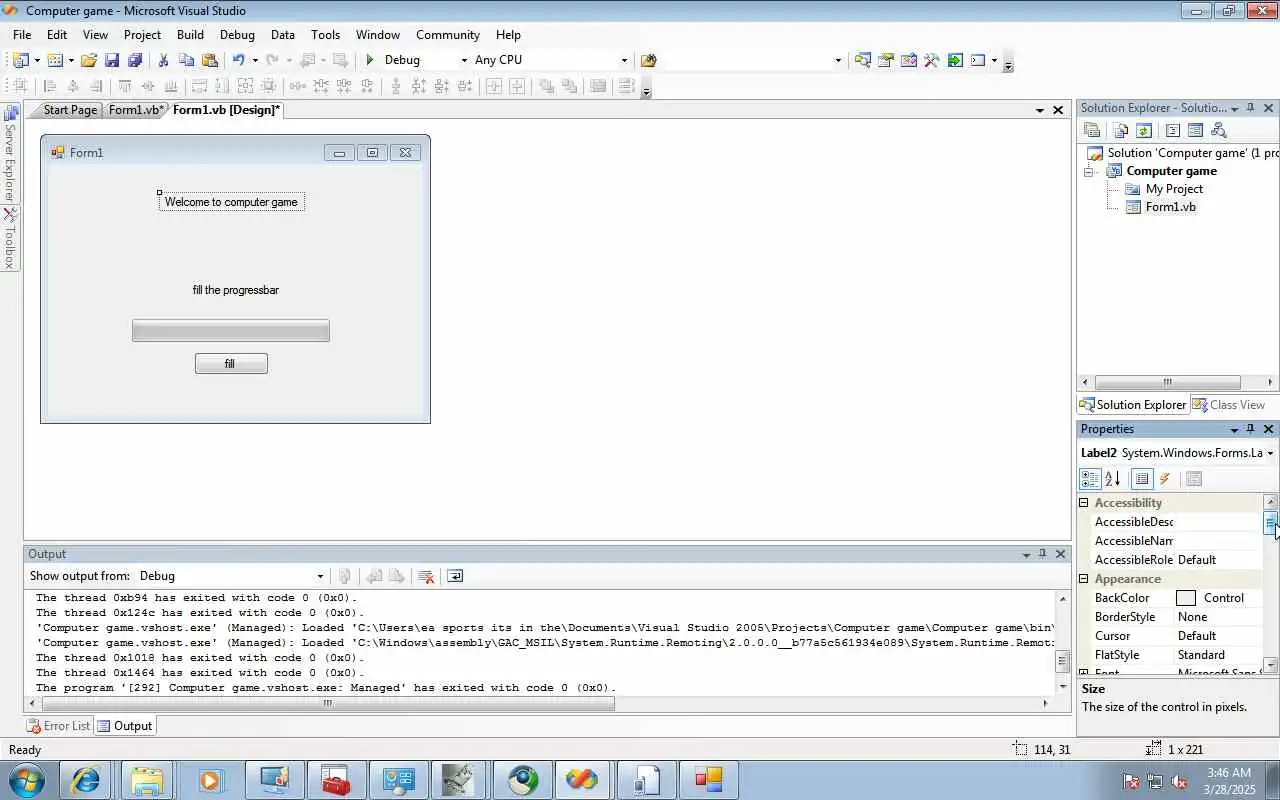Open the Toolbox side tab
This screenshot has height=800, width=1280.
click(10, 238)
